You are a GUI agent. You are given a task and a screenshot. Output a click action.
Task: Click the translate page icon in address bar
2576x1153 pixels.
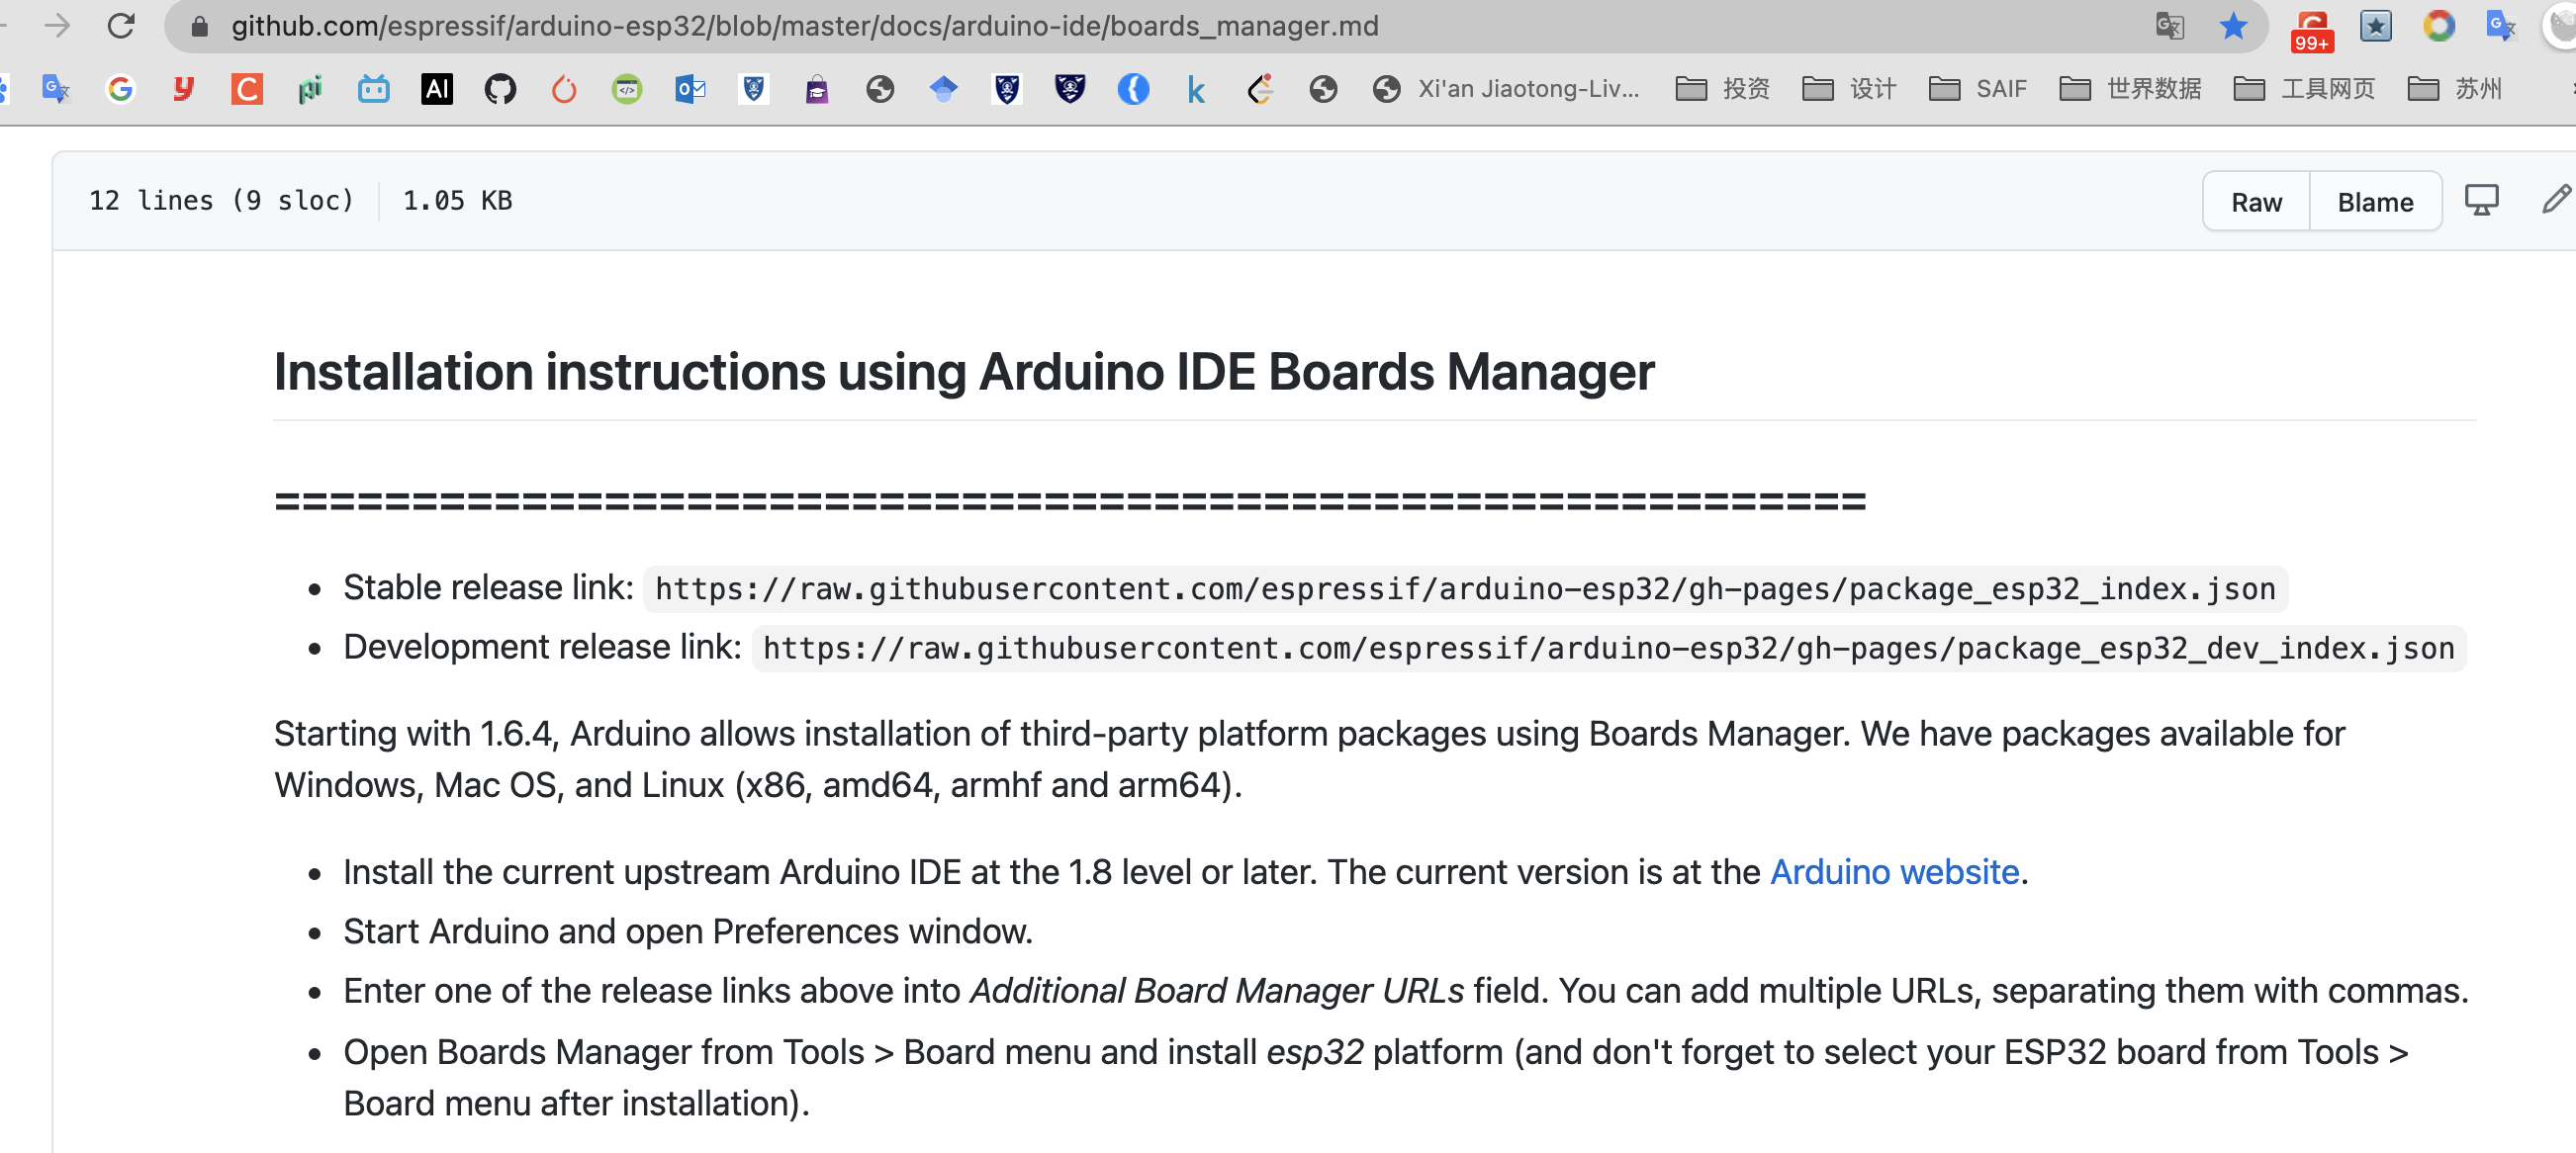tap(2169, 26)
